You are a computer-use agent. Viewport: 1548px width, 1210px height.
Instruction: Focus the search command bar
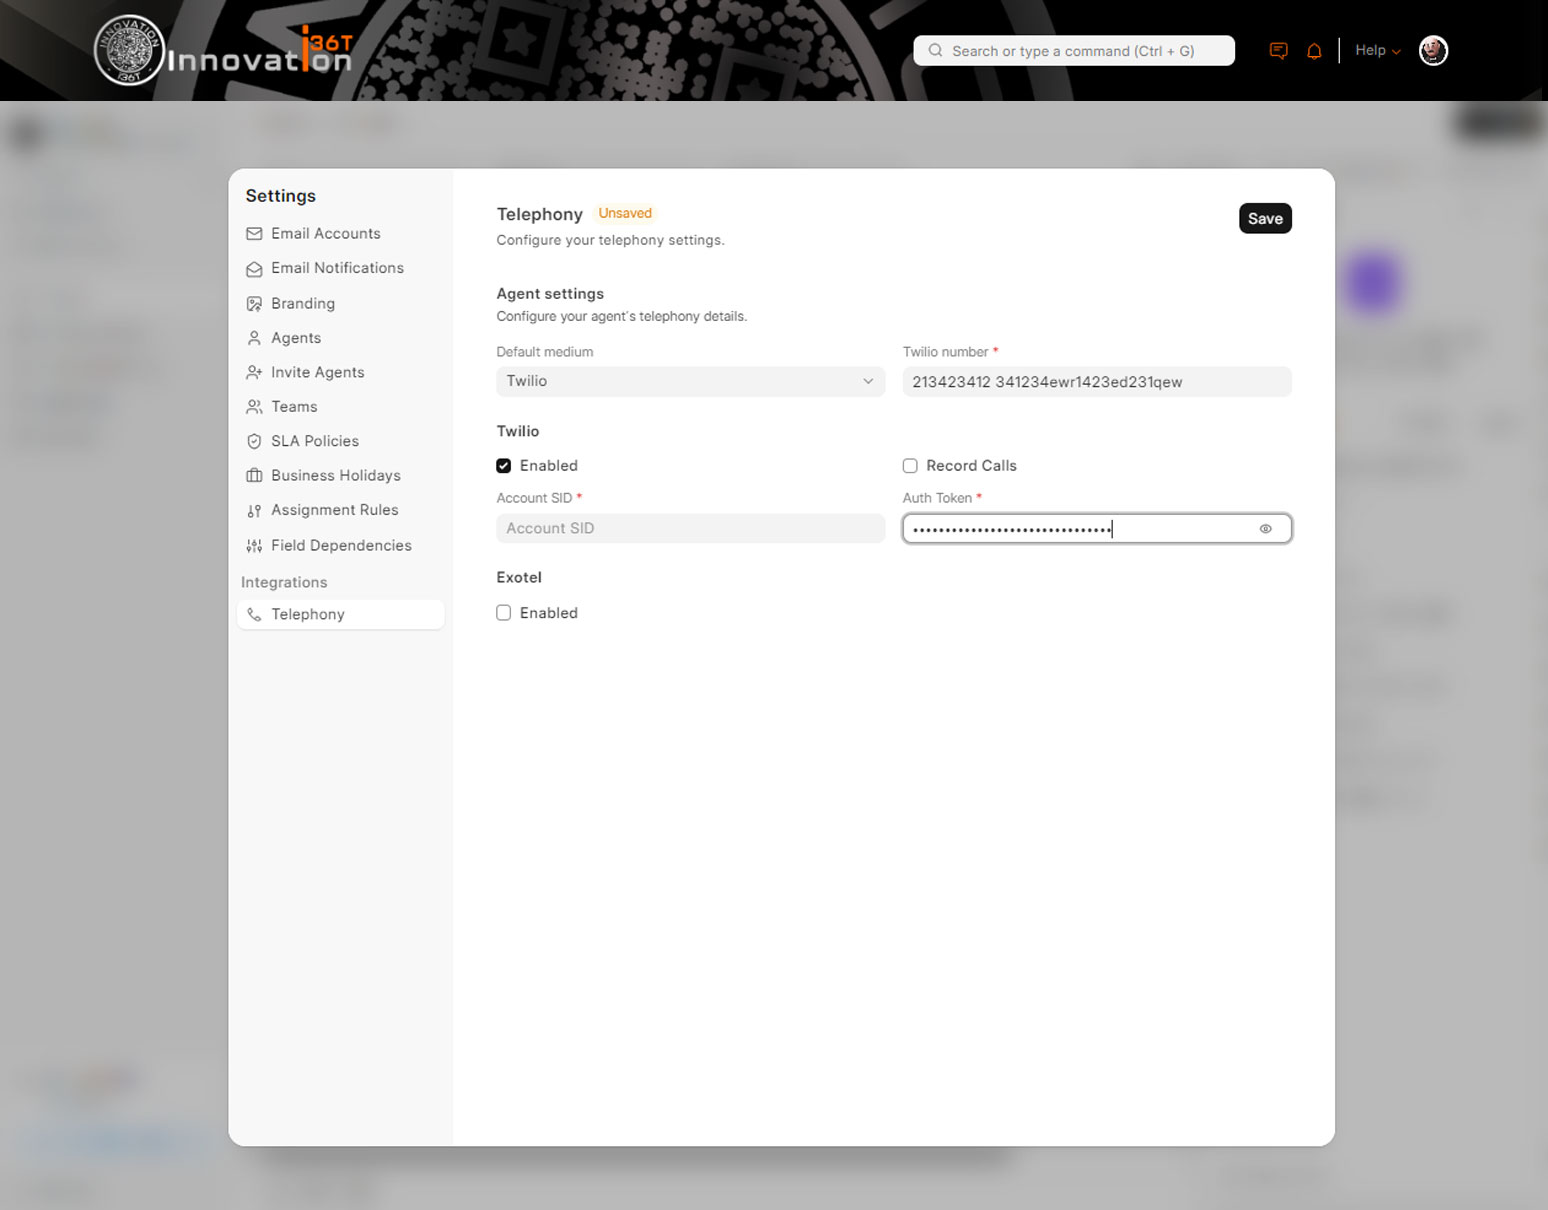click(1073, 51)
